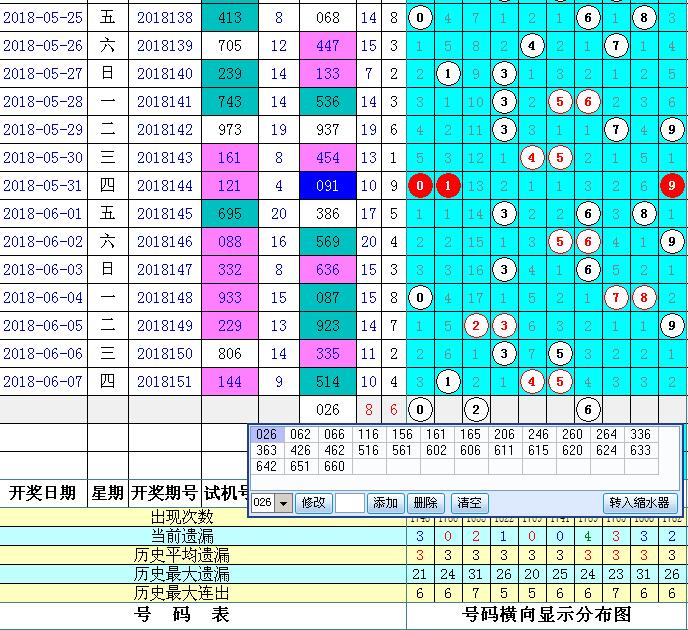Image resolution: width=688 pixels, height=630 pixels.
Task: Click the red circled 0 in row 2018144
Action: 421,185
